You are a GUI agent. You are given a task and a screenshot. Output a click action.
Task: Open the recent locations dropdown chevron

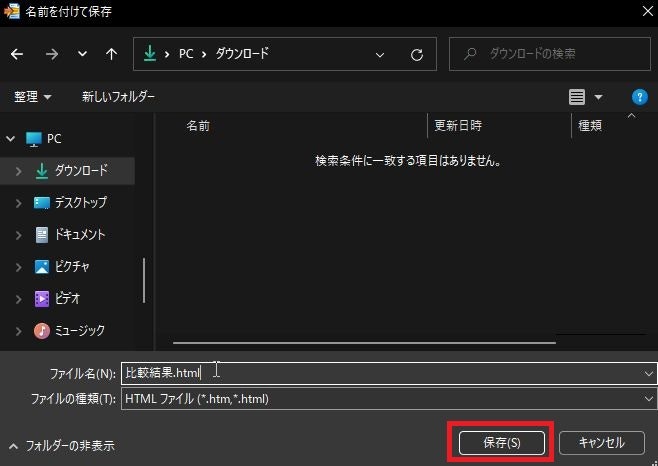(83, 54)
